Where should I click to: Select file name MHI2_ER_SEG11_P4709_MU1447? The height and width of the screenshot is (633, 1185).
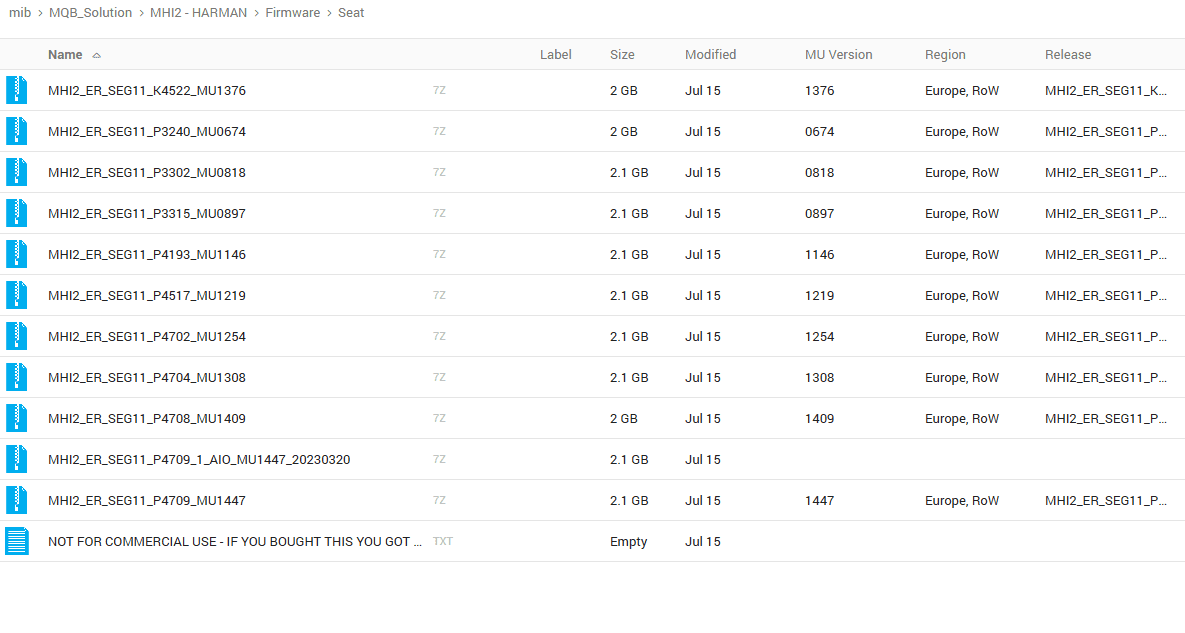pyautogui.click(x=147, y=500)
